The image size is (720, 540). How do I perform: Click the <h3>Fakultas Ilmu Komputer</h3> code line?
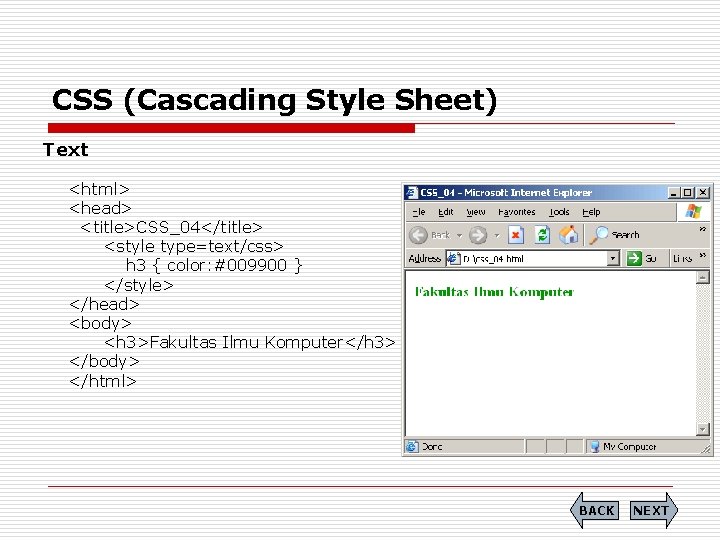[249, 343]
